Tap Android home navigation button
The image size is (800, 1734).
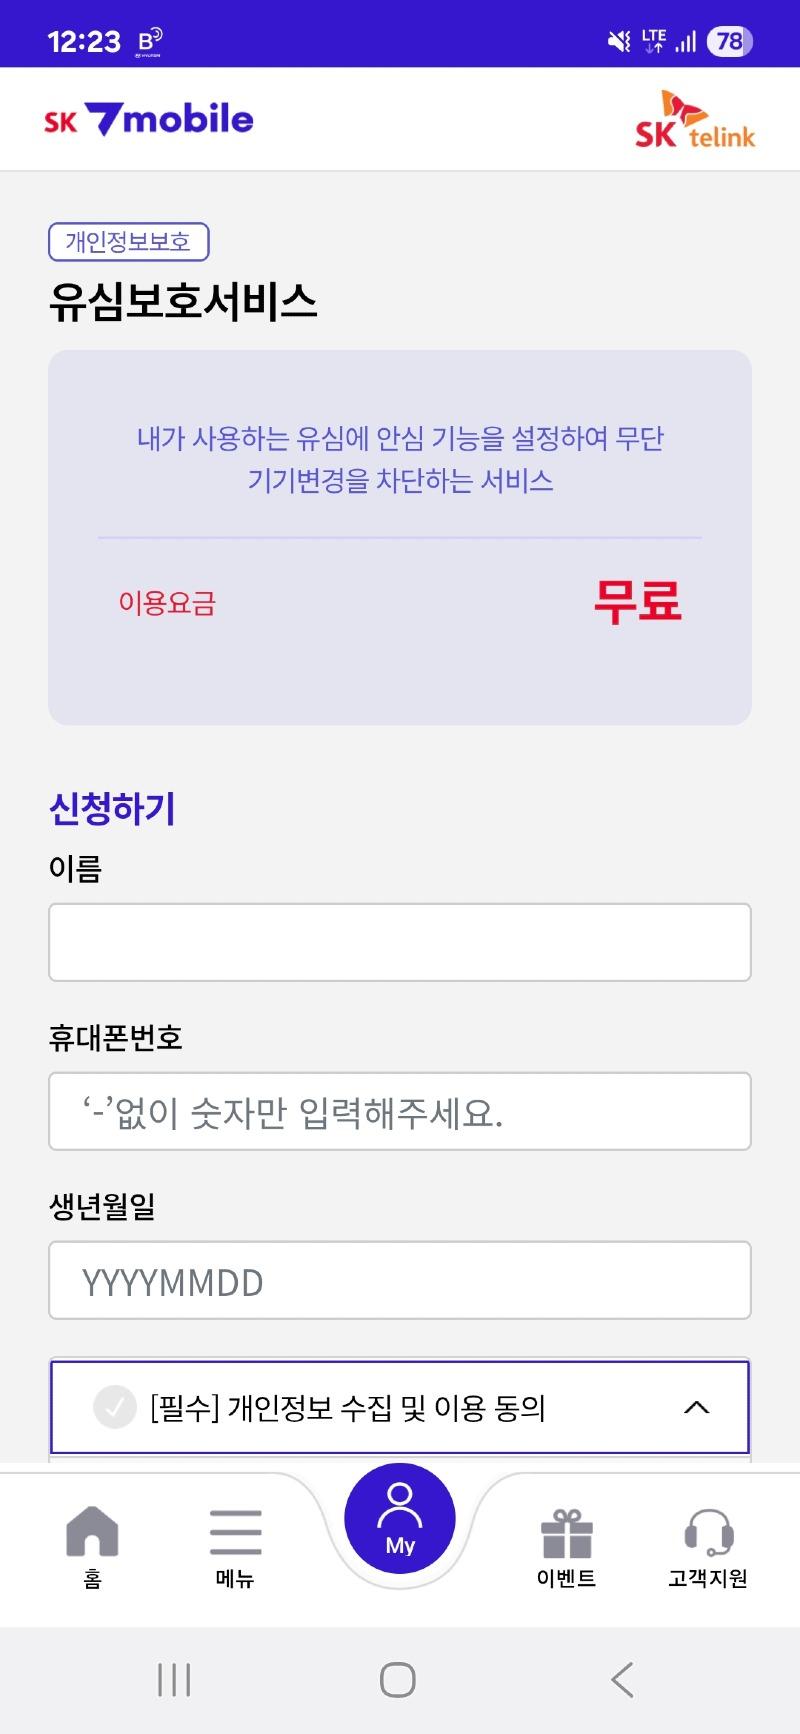(398, 1680)
